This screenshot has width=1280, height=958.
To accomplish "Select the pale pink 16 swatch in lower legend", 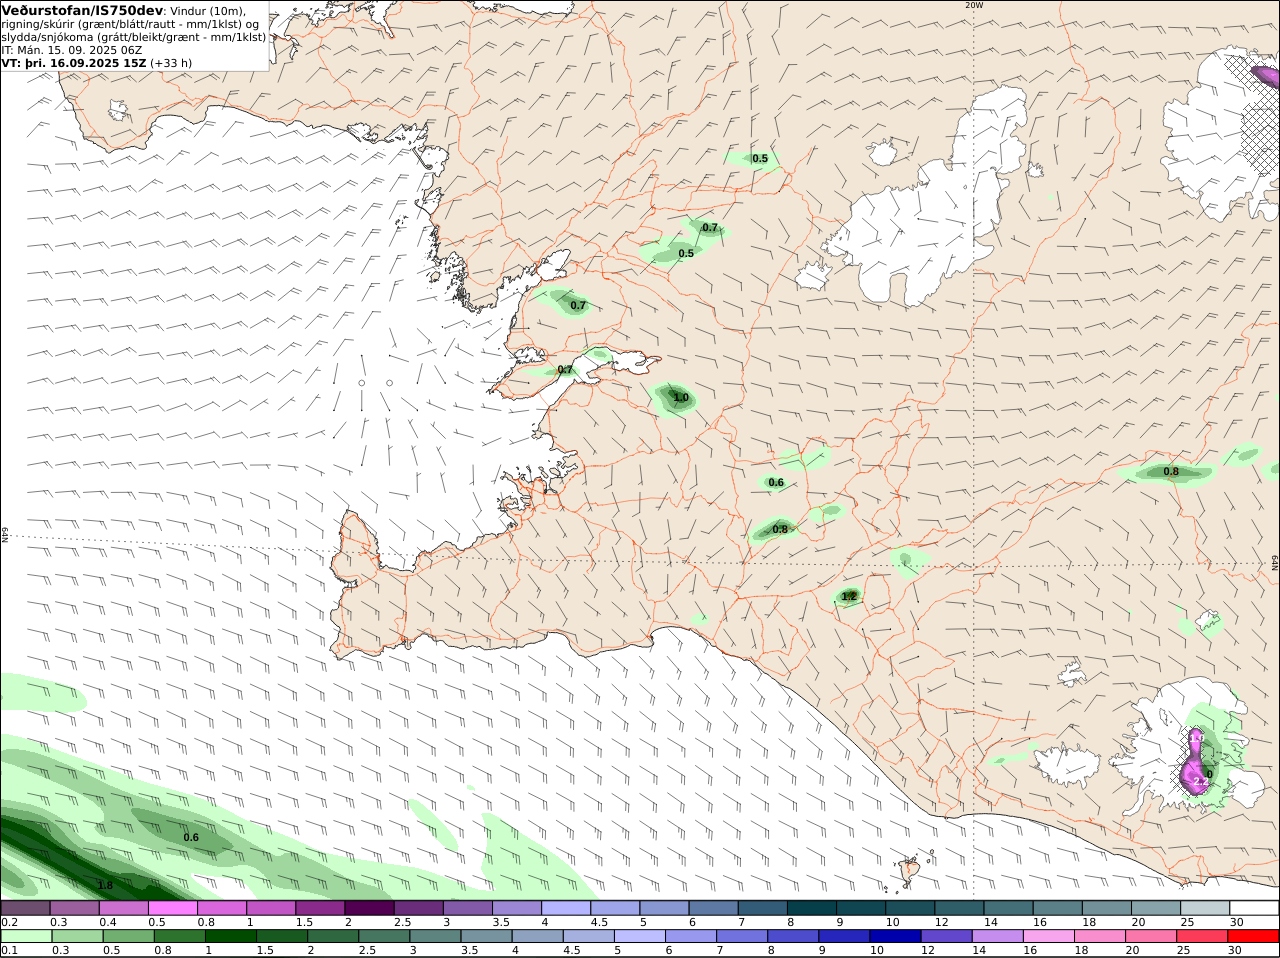I will 1049,936.
